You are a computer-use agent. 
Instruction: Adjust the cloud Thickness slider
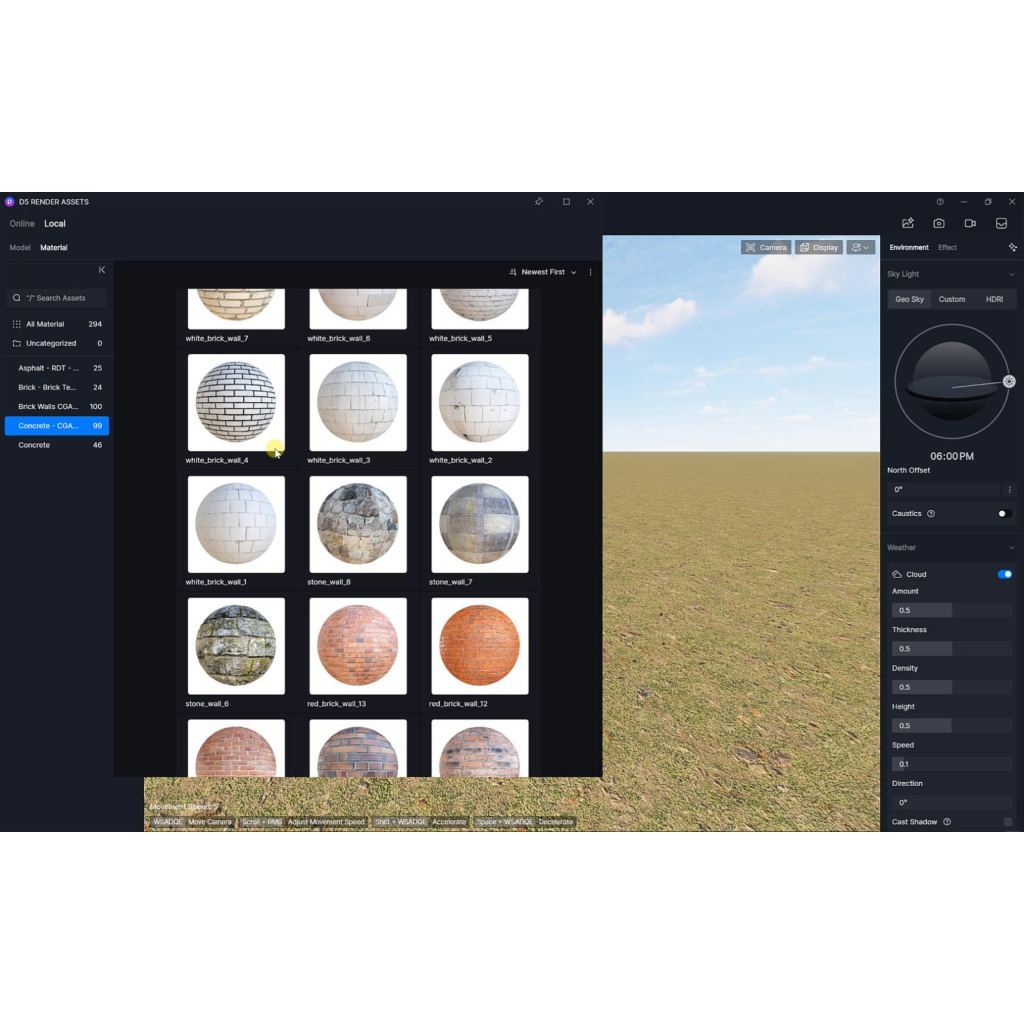pyautogui.click(x=952, y=649)
